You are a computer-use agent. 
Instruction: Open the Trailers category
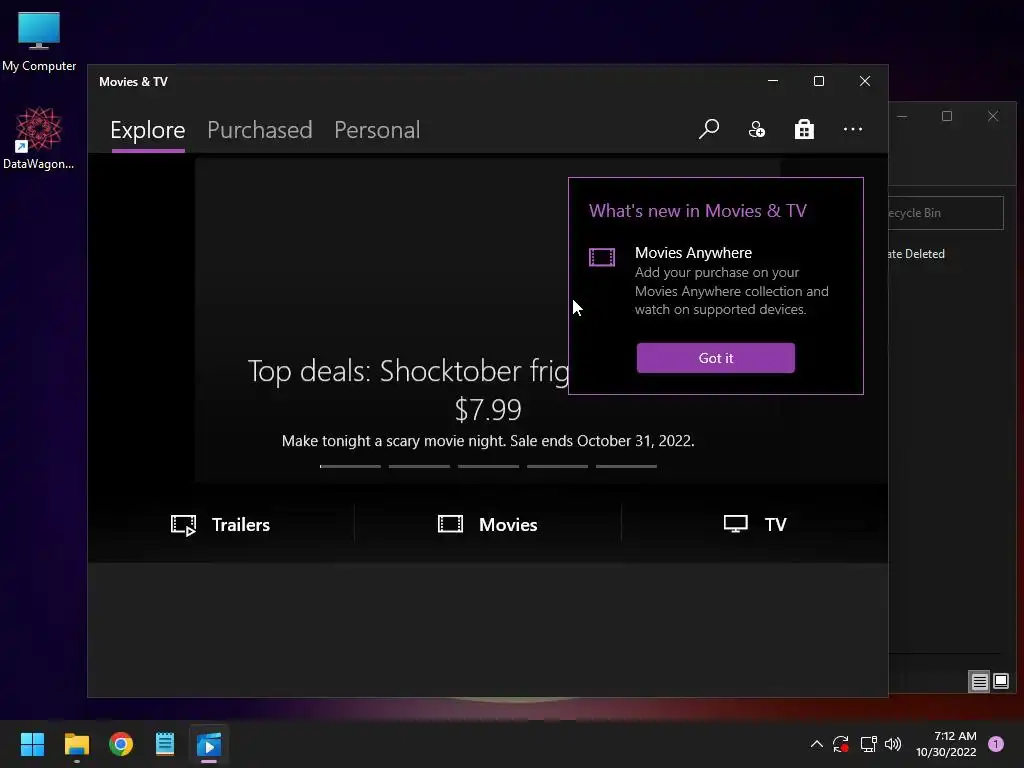pyautogui.click(x=221, y=524)
